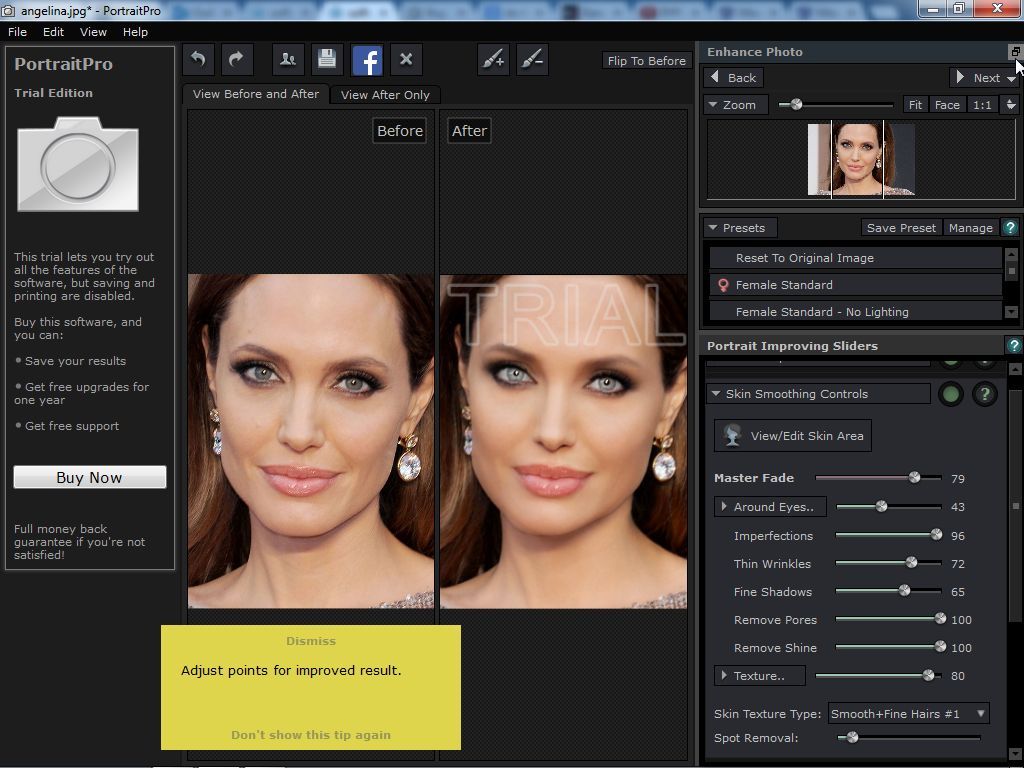Open the Help menu

pyautogui.click(x=135, y=31)
